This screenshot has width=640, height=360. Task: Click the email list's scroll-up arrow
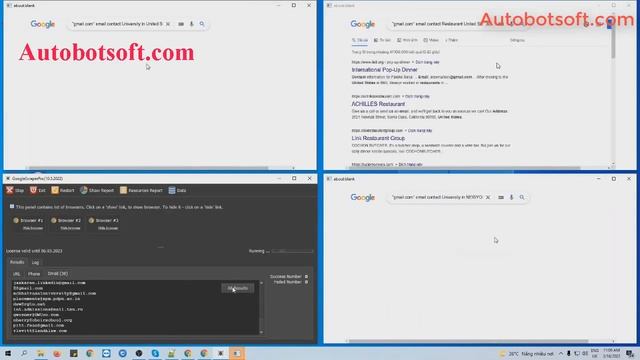(261, 283)
